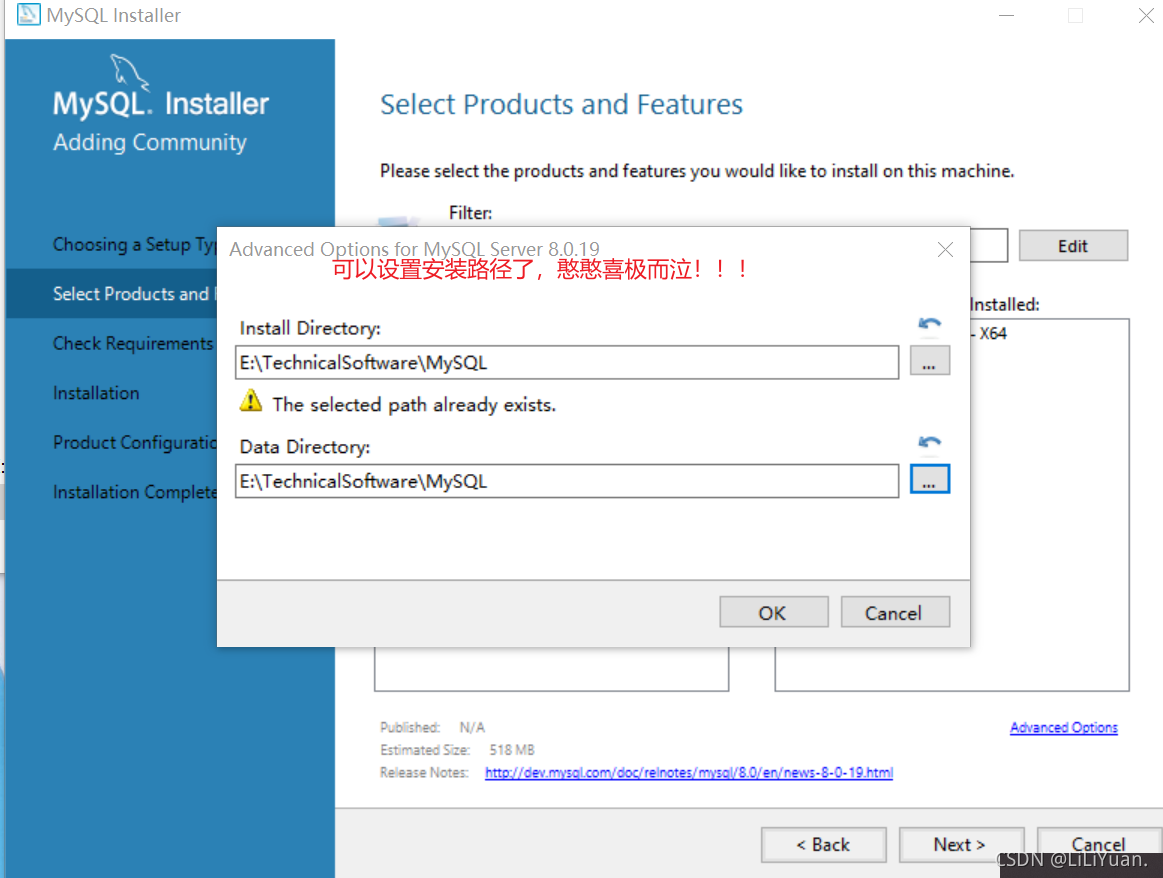Click the '518 MB' estimated size value
Image resolution: width=1163 pixels, height=878 pixels.
512,750
